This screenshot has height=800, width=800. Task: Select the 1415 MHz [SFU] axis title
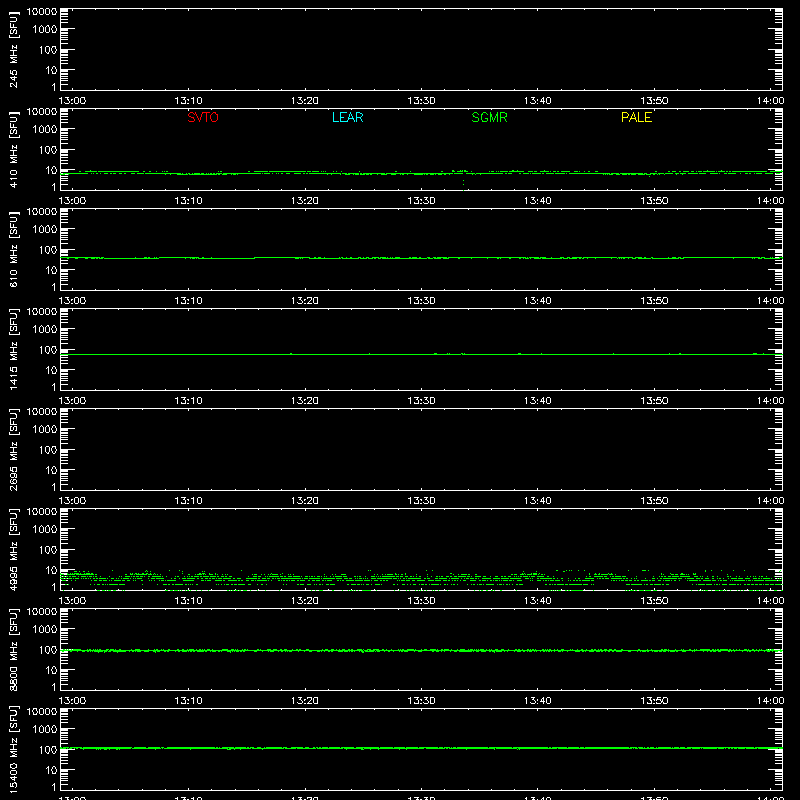(13, 349)
